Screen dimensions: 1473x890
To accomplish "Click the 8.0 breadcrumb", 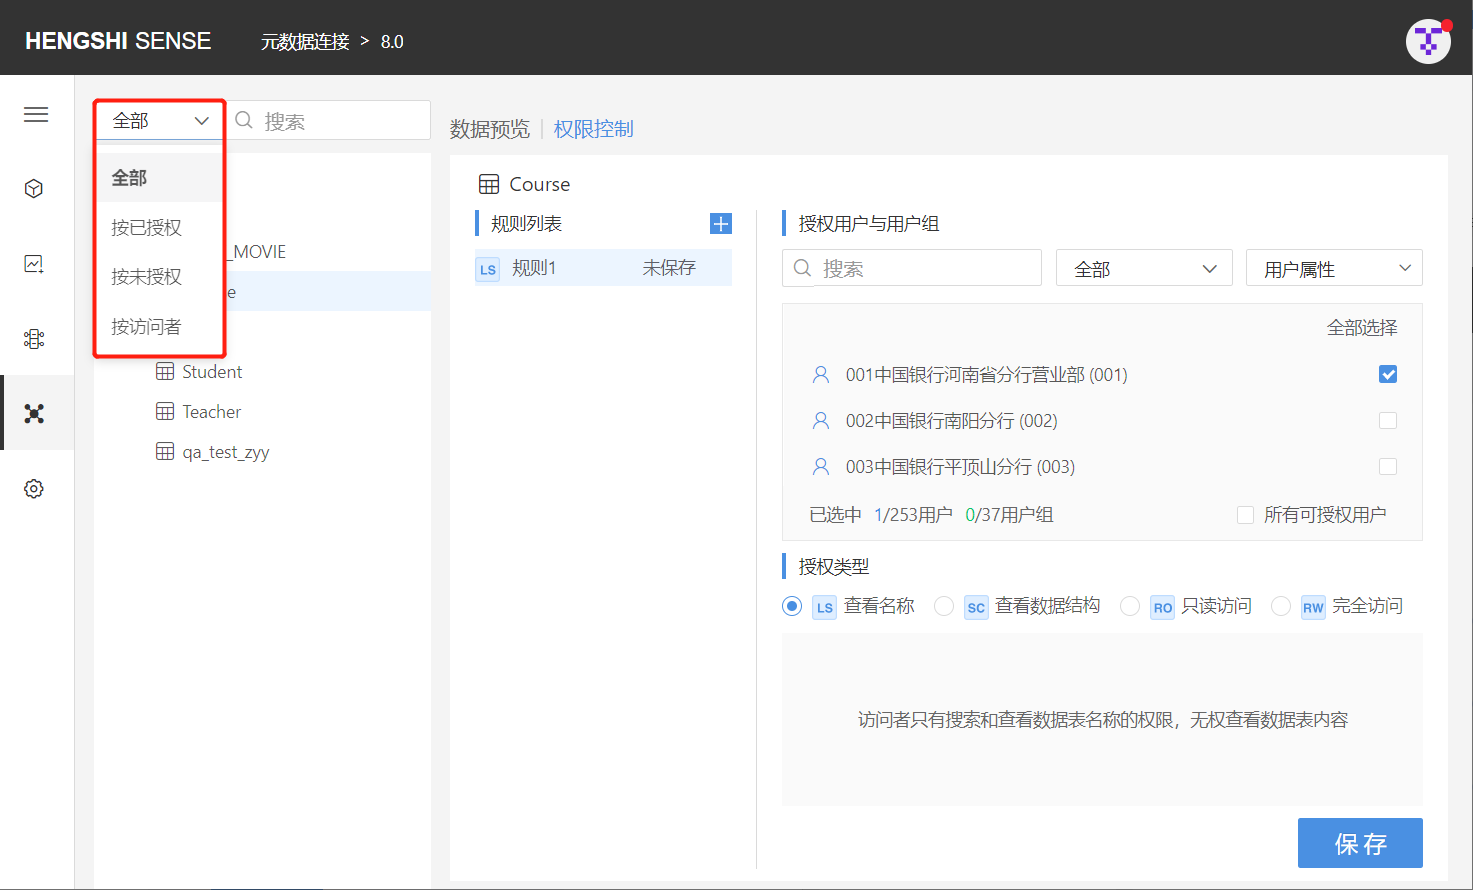I will click(x=392, y=41).
